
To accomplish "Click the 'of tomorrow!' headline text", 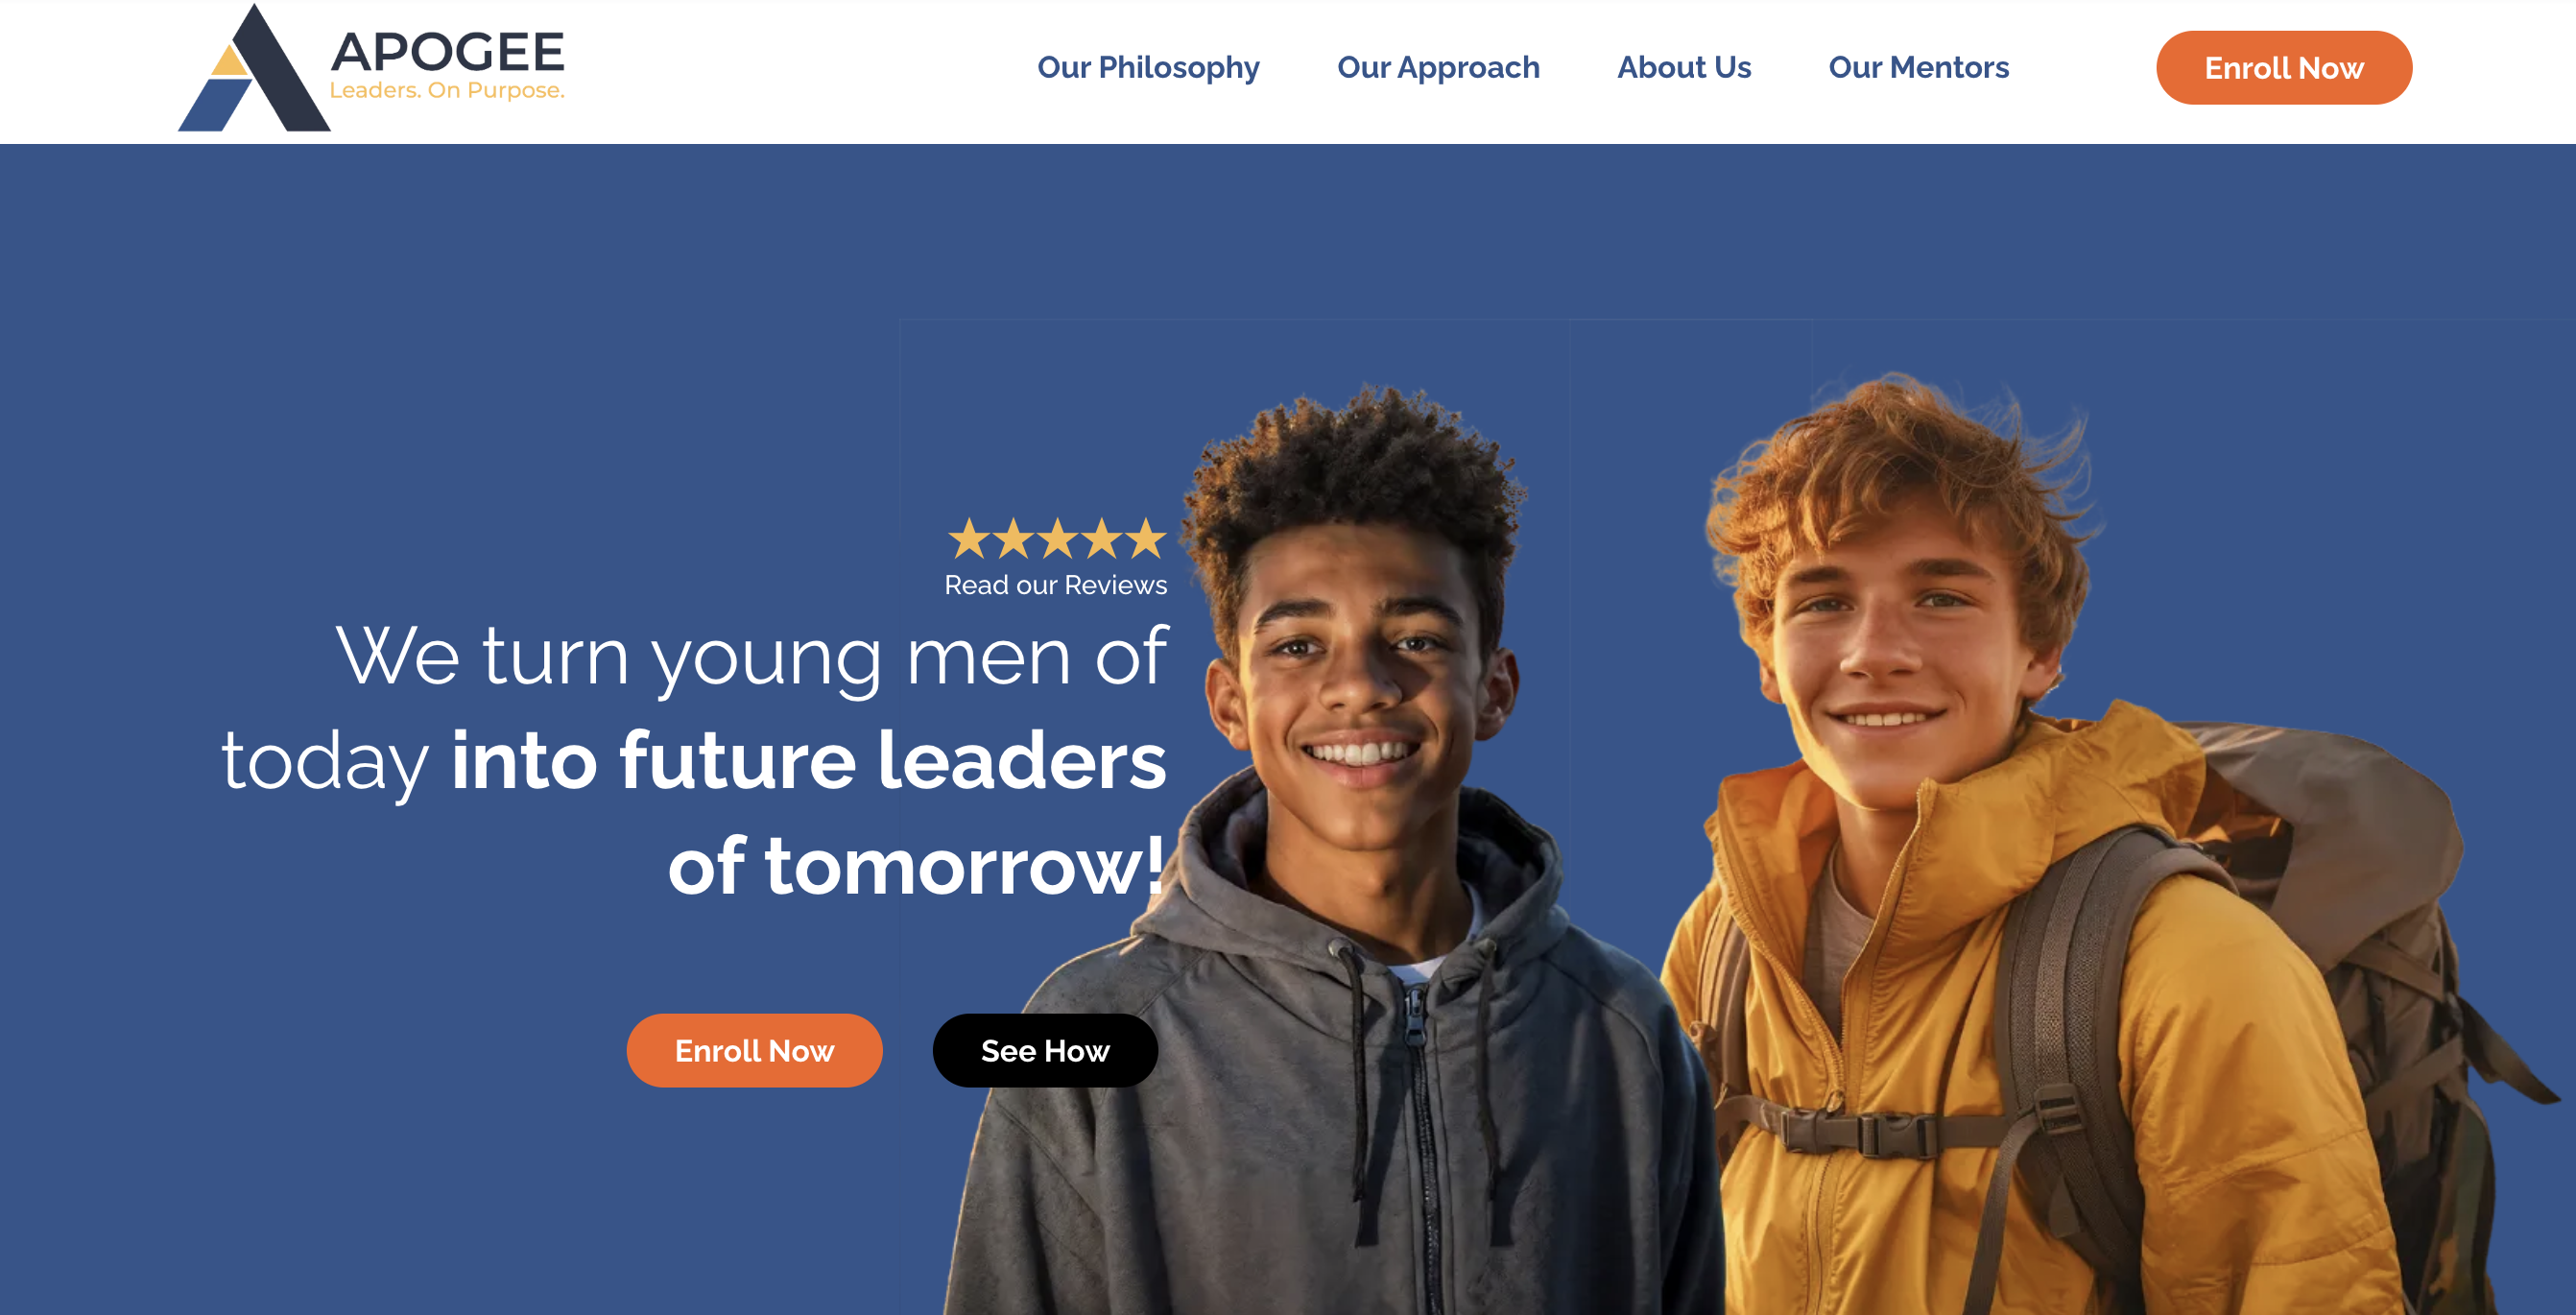I will click(916, 866).
